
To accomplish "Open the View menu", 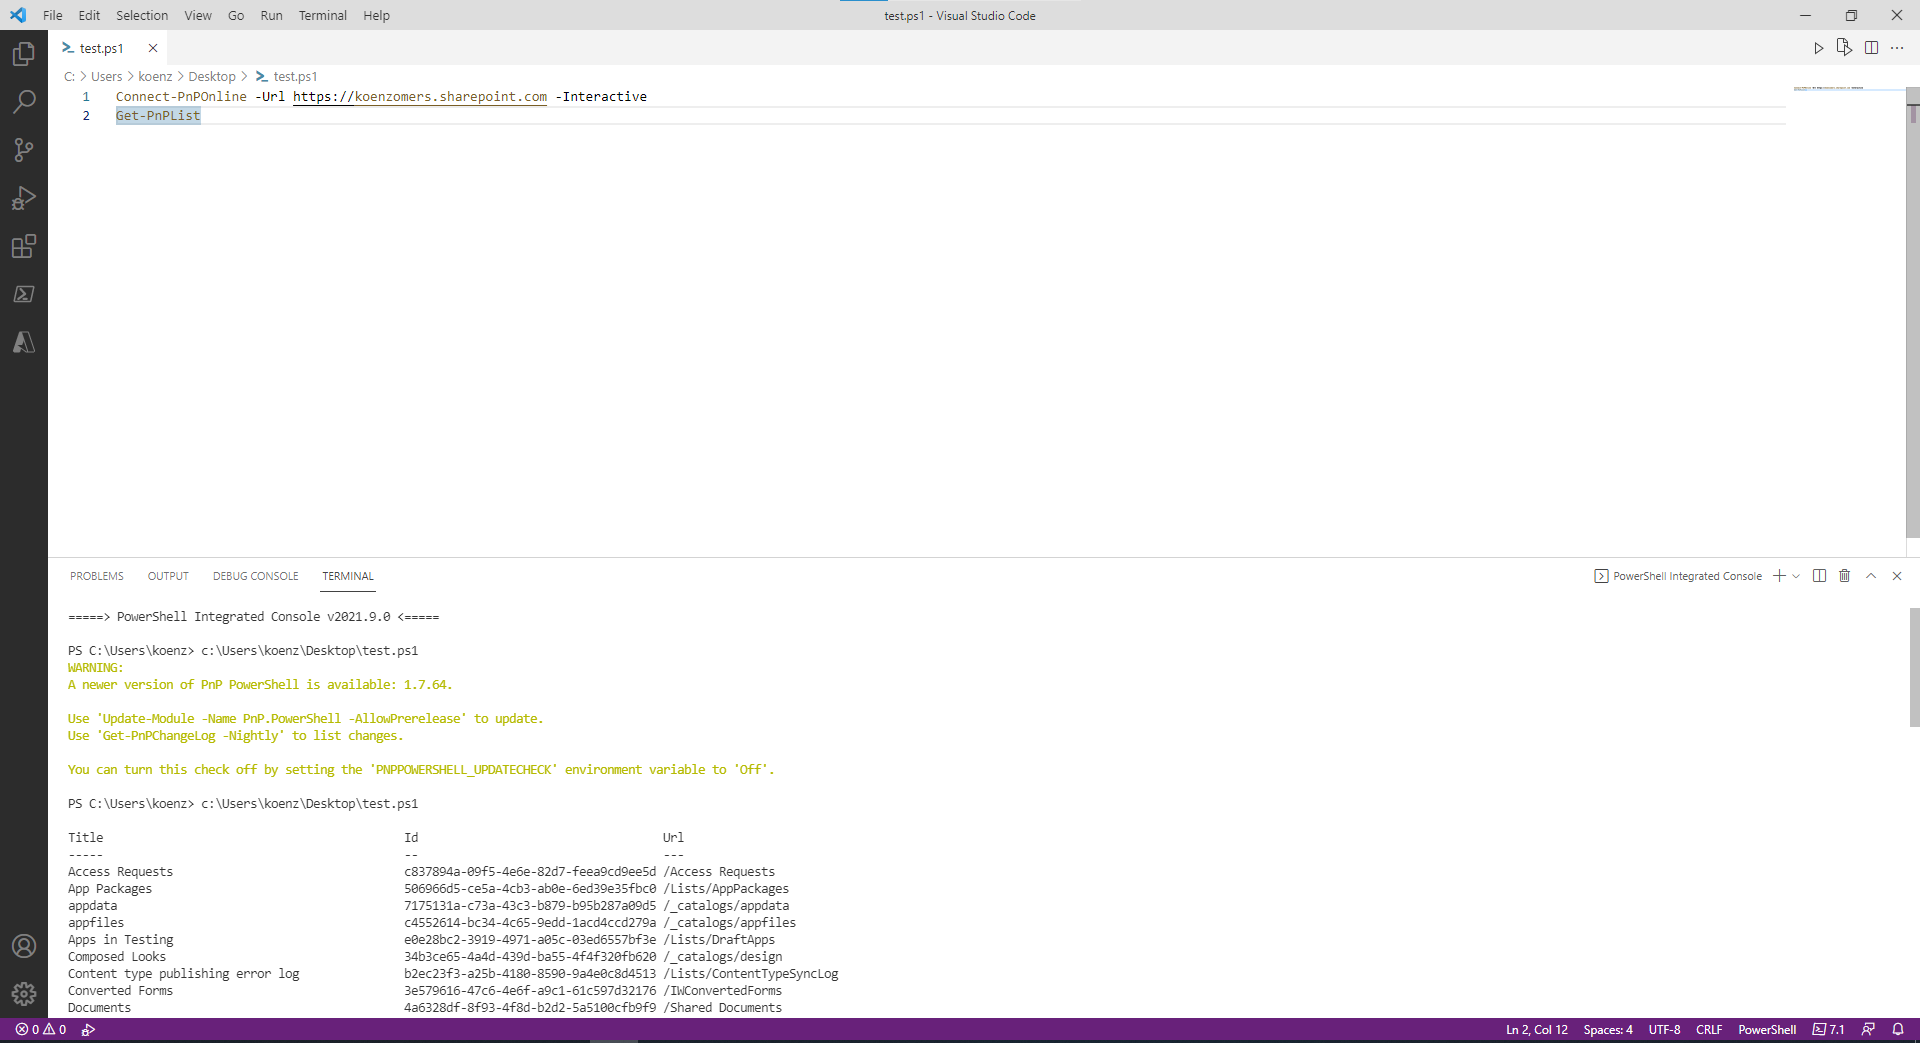I will click(198, 15).
